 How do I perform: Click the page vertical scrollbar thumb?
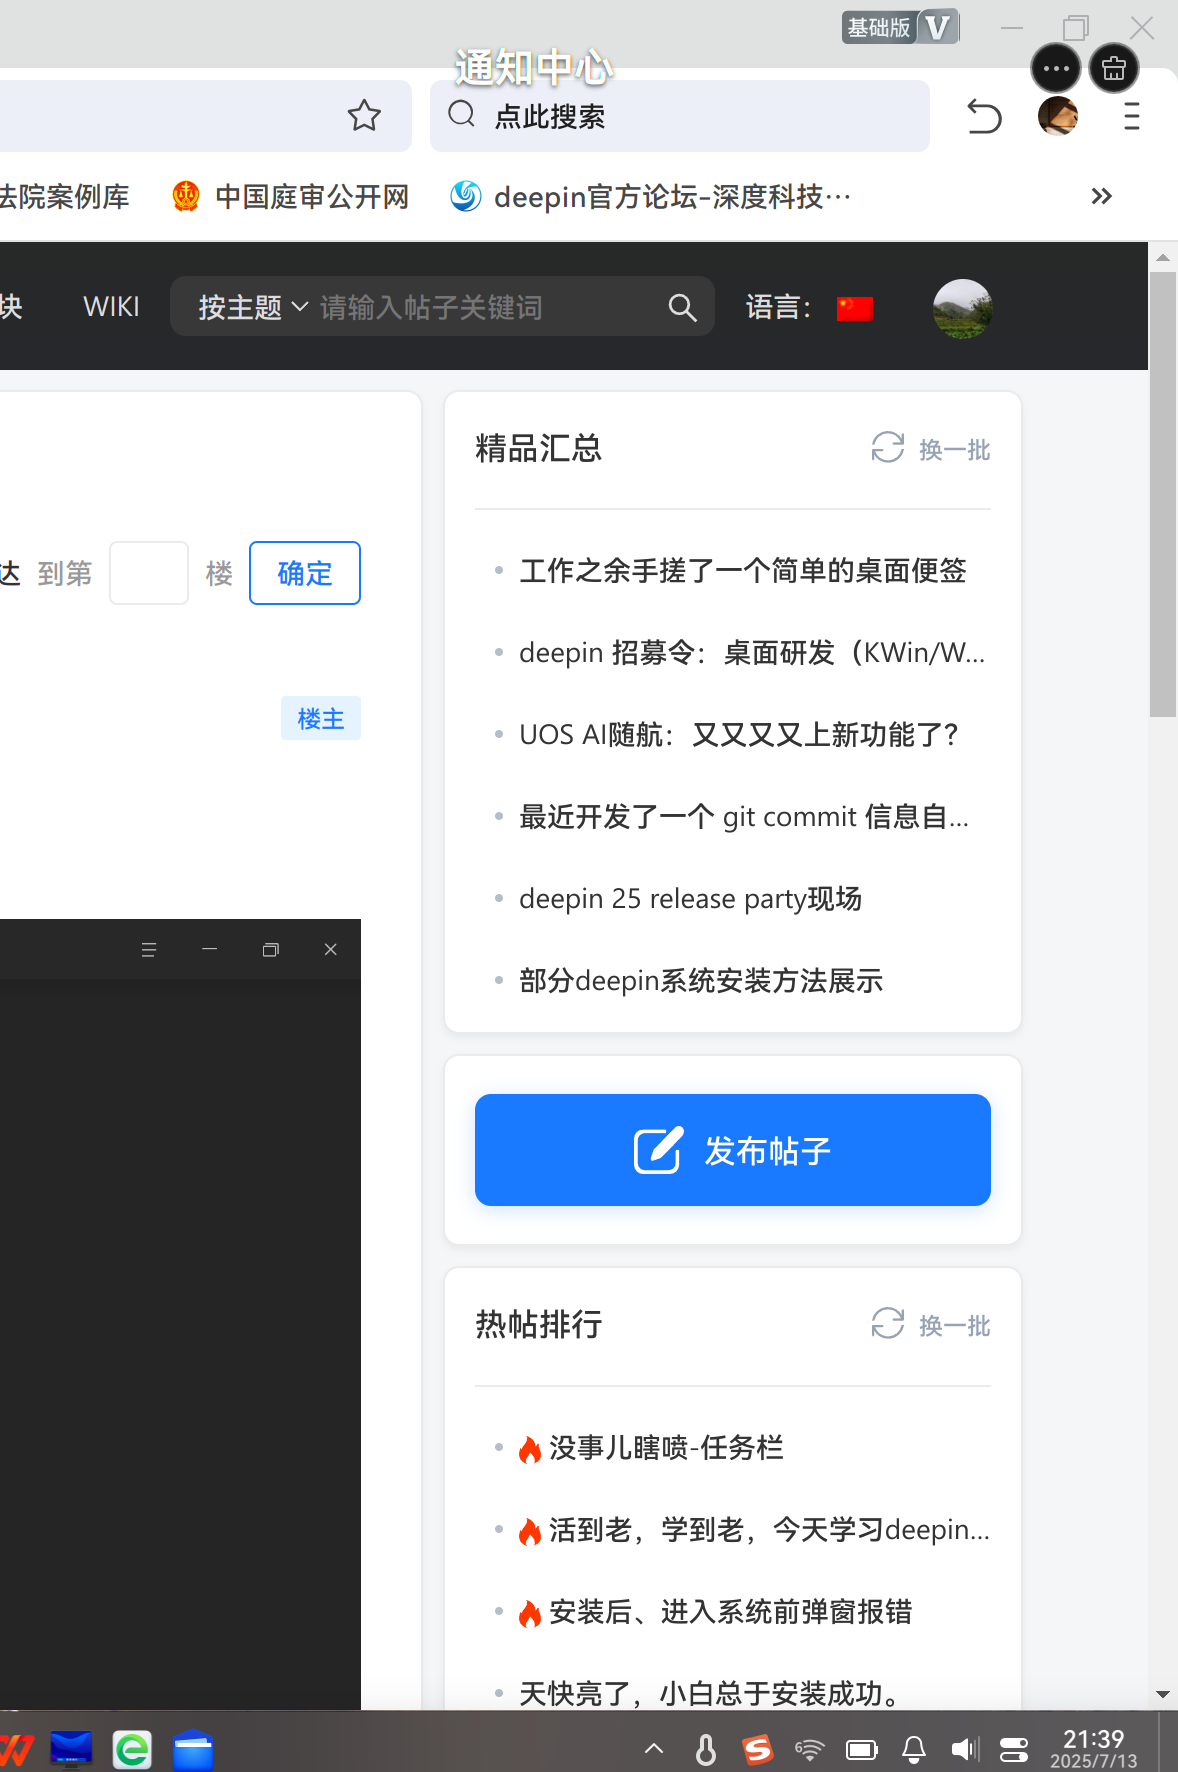point(1163,494)
